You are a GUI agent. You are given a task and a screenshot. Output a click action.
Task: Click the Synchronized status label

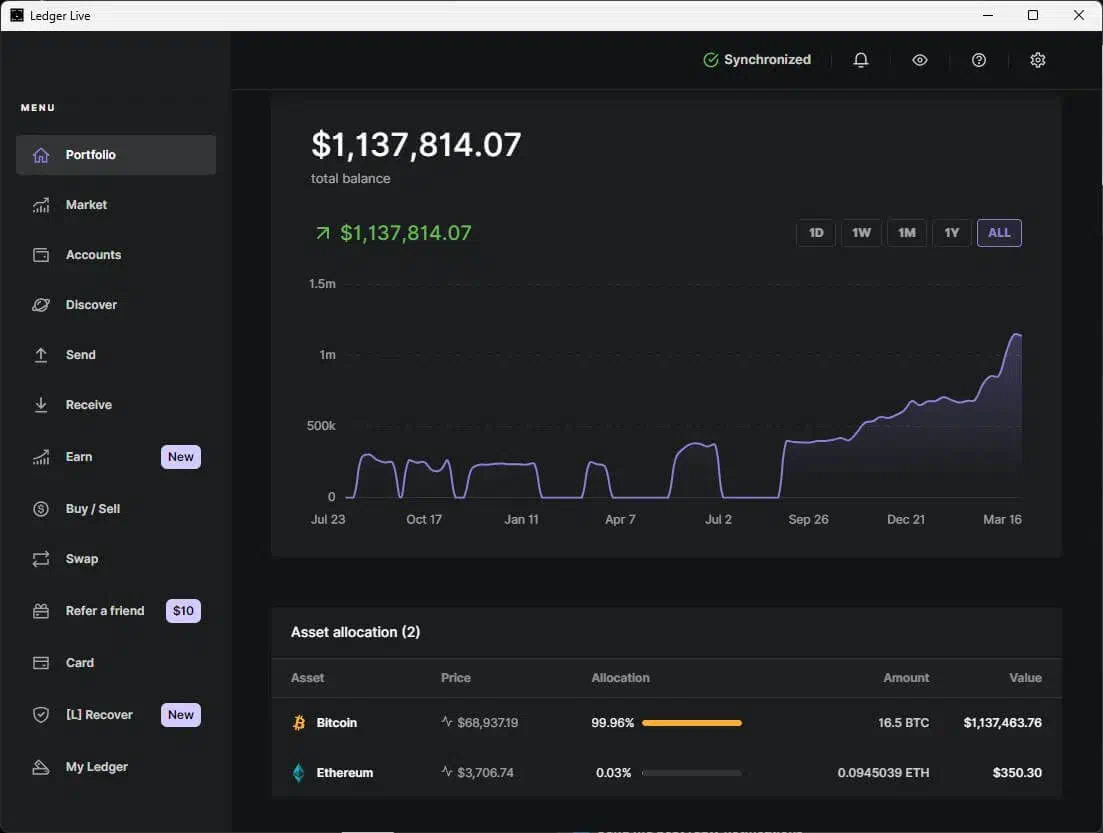(767, 60)
